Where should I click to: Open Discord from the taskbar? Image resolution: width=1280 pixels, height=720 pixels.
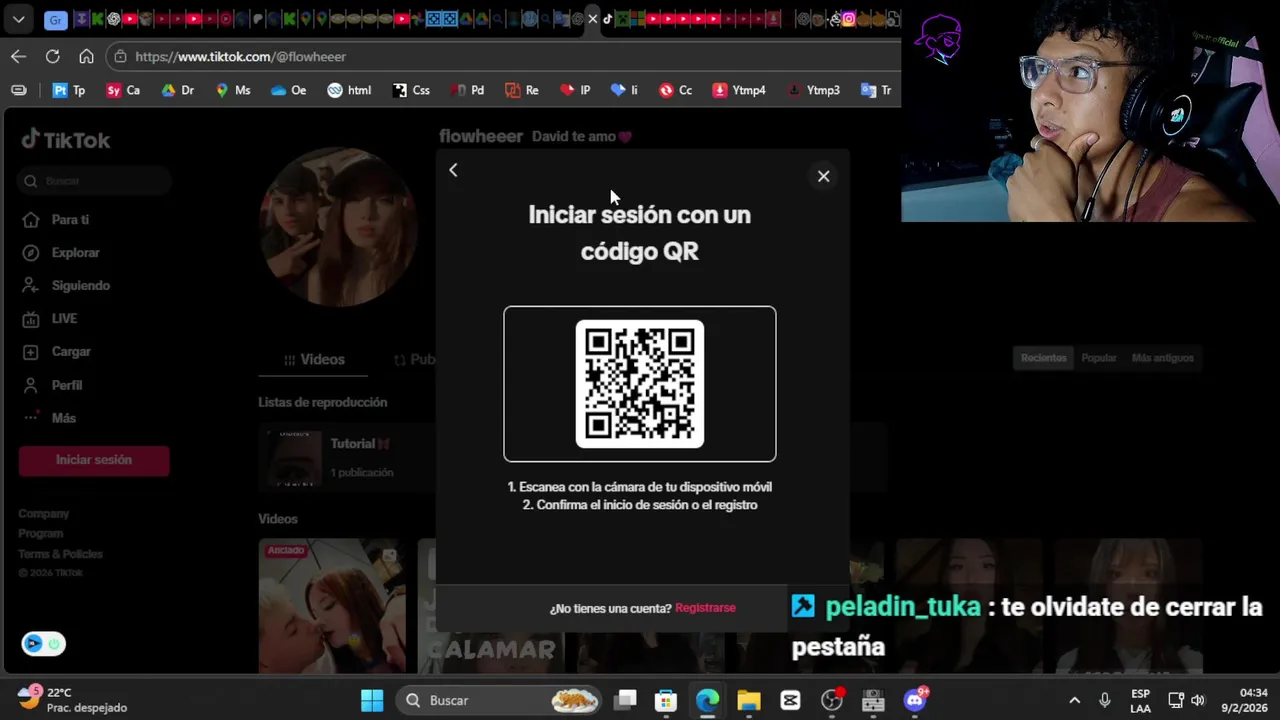(x=915, y=701)
